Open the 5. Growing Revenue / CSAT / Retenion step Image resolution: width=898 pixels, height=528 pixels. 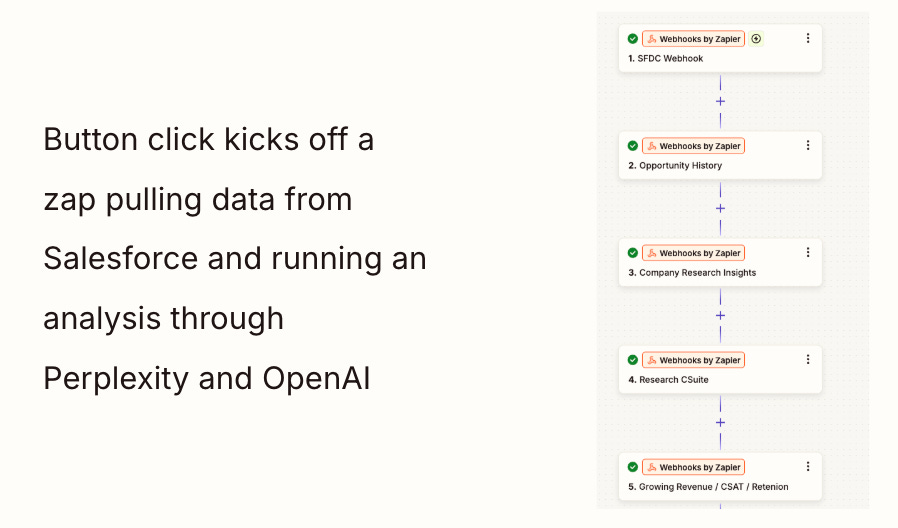720,477
